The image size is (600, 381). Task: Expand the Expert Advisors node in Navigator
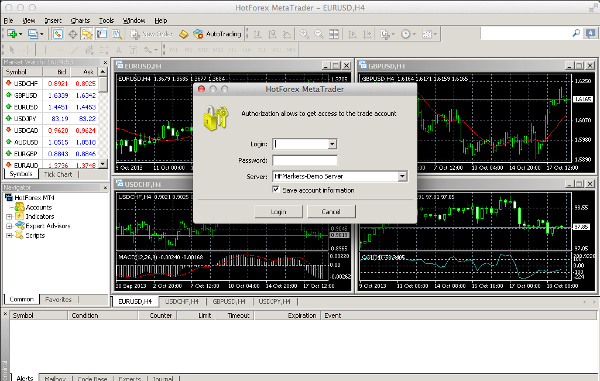point(9,226)
